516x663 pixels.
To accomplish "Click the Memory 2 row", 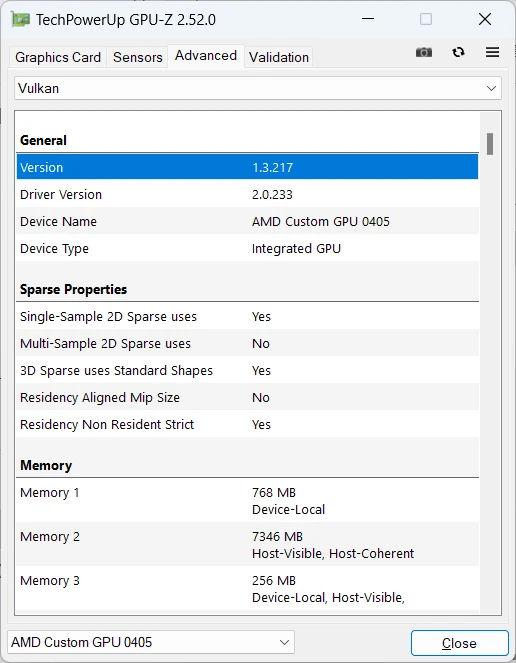I will point(247,545).
